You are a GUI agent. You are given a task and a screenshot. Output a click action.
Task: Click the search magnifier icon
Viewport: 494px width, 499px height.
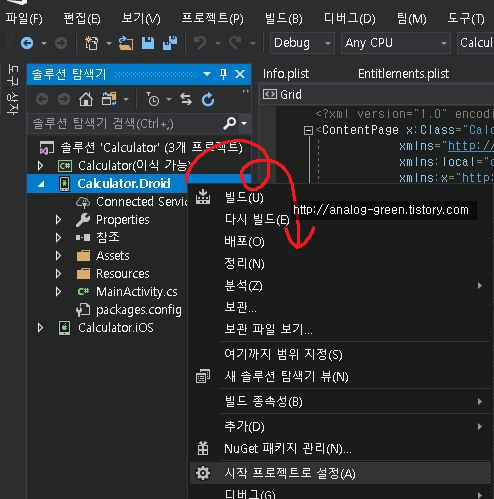pos(230,123)
